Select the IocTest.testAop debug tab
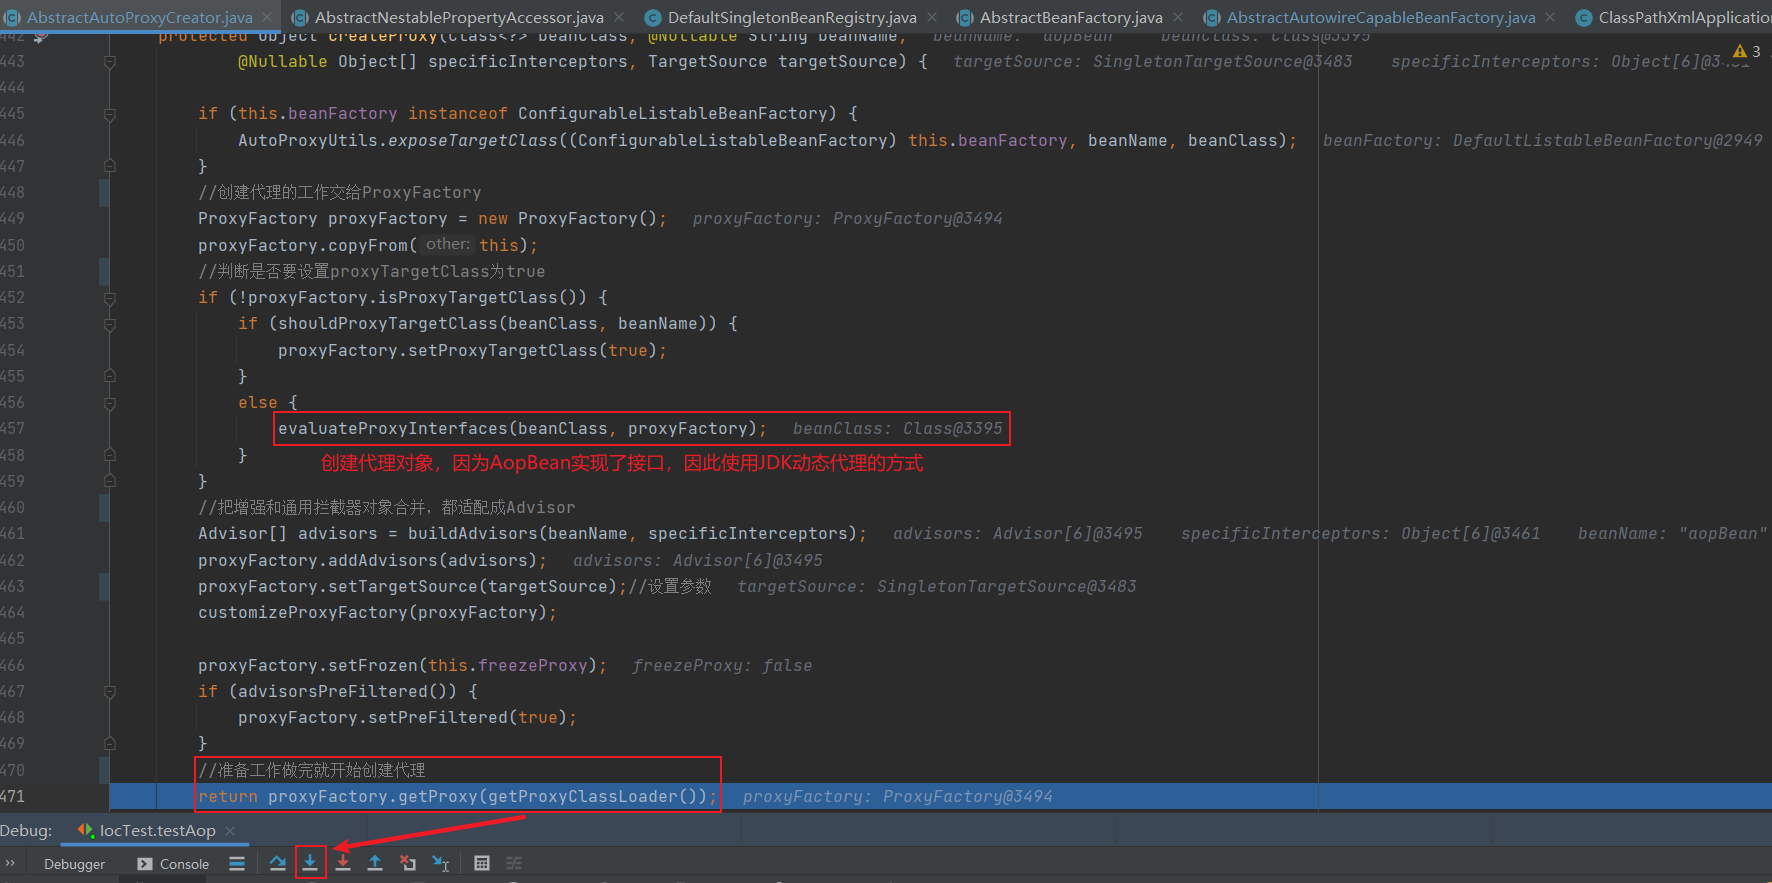The height and width of the screenshot is (883, 1772). pos(157,830)
